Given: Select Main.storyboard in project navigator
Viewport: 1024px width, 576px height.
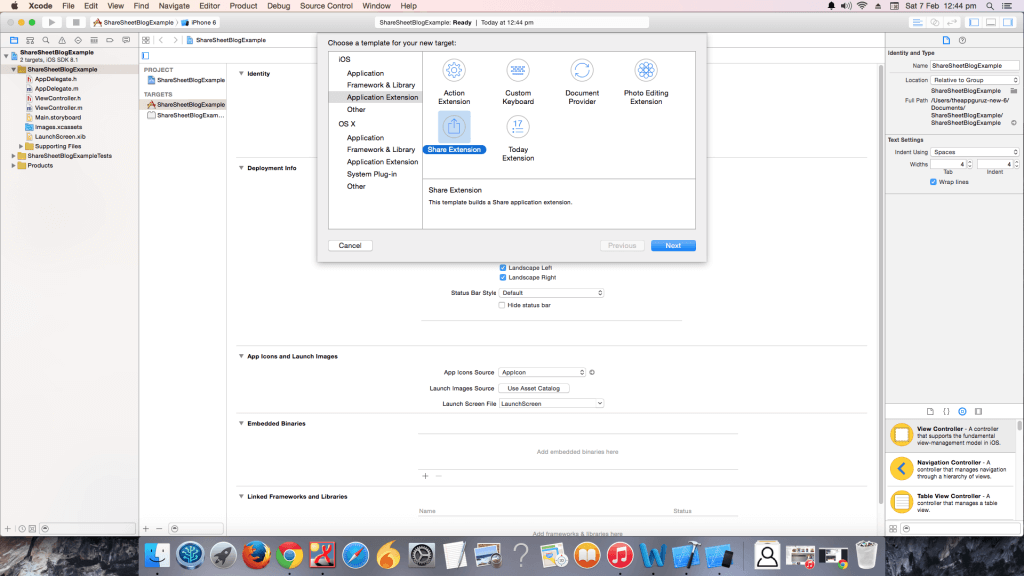Looking at the screenshot, I should point(57,118).
